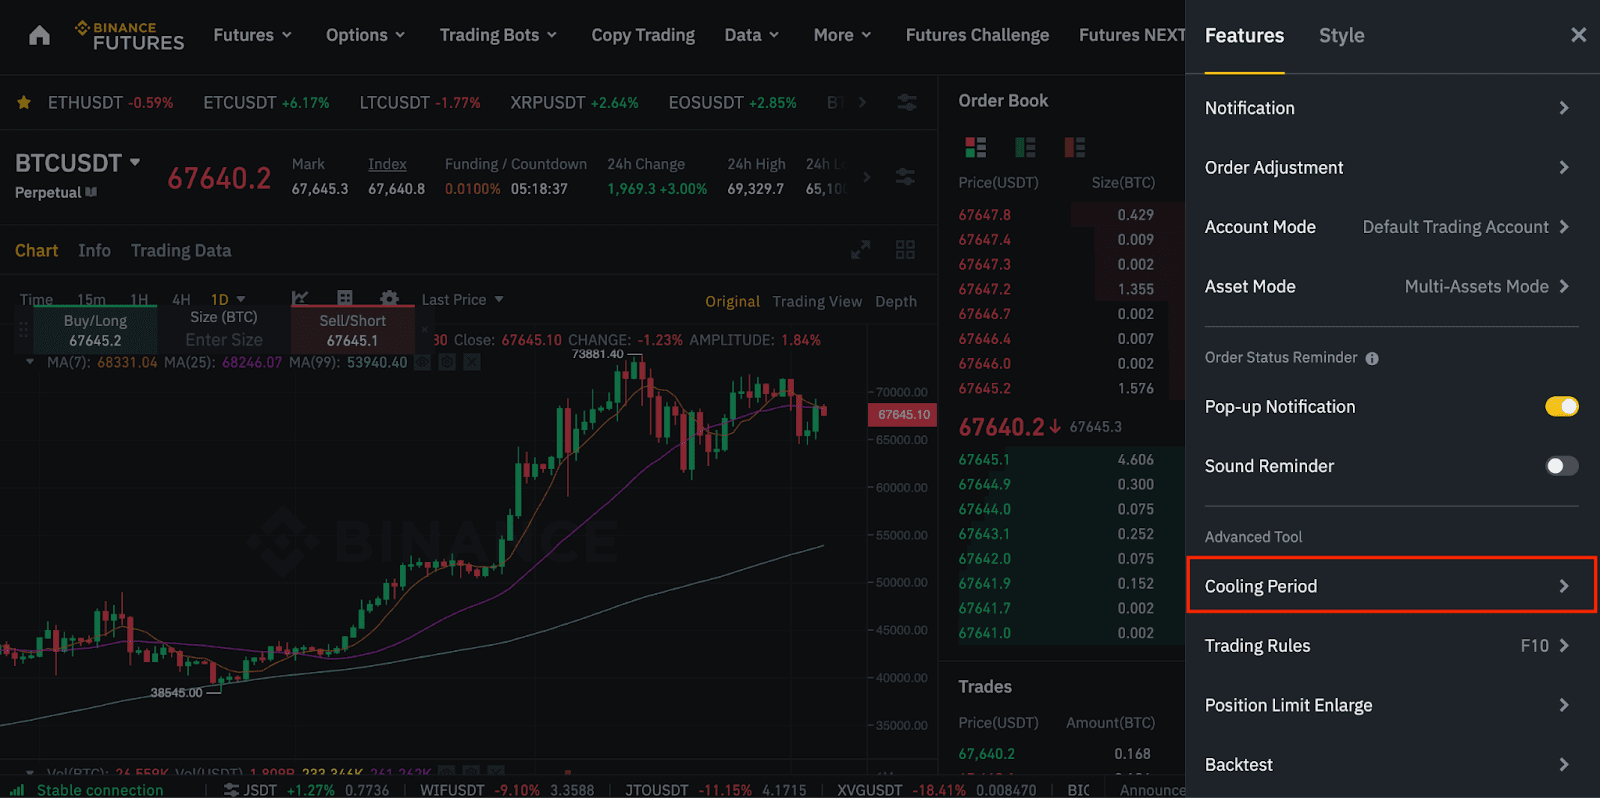Image resolution: width=1600 pixels, height=798 pixels.
Task: Open the ticker bar settings sliders icon
Action: click(x=907, y=102)
